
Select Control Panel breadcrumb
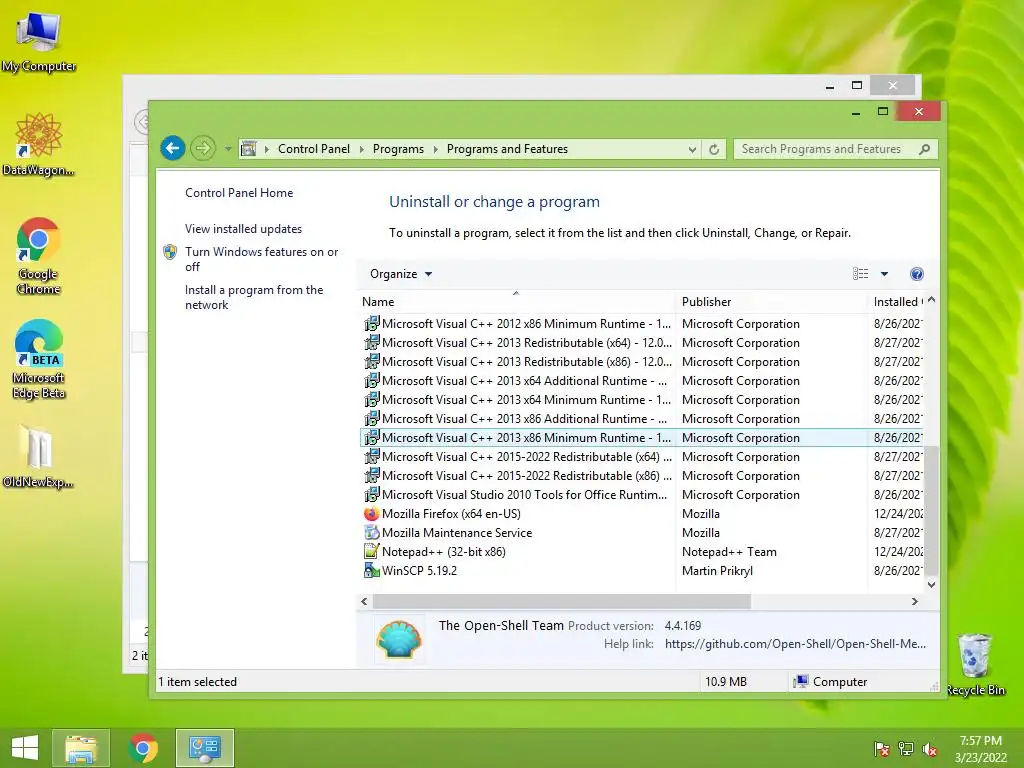tap(314, 149)
